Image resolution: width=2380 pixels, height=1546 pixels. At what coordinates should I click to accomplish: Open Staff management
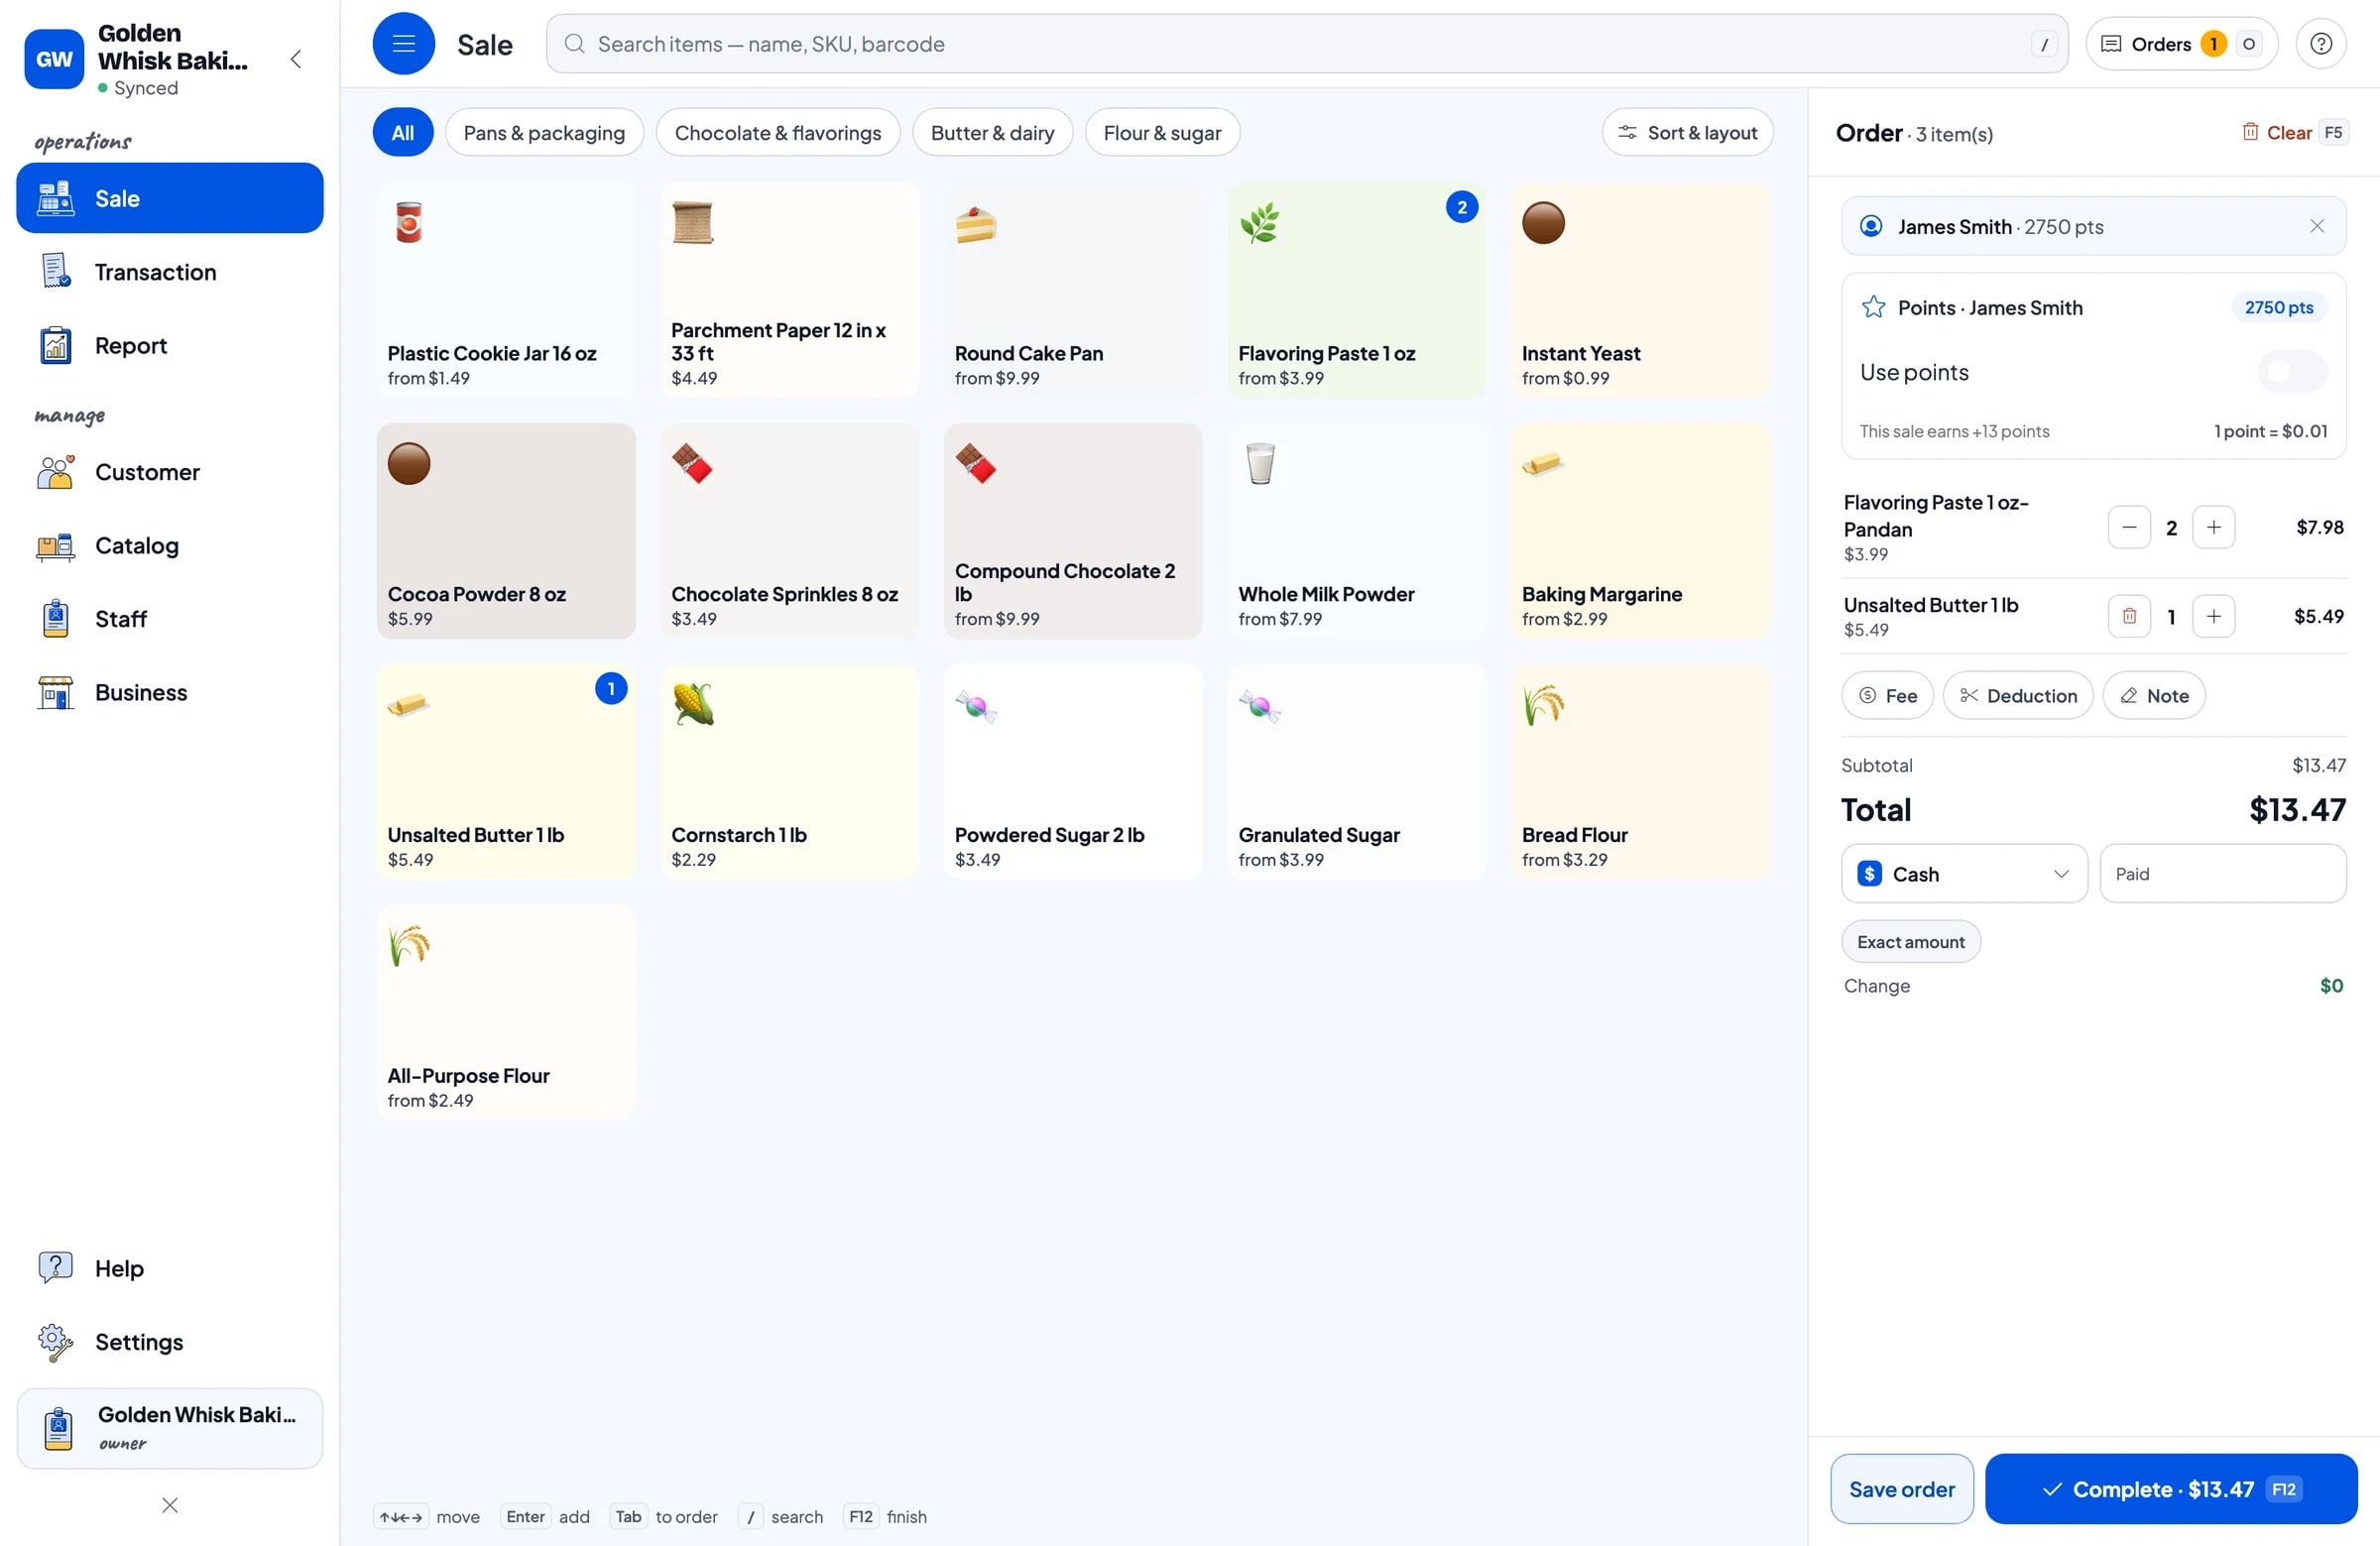170,619
